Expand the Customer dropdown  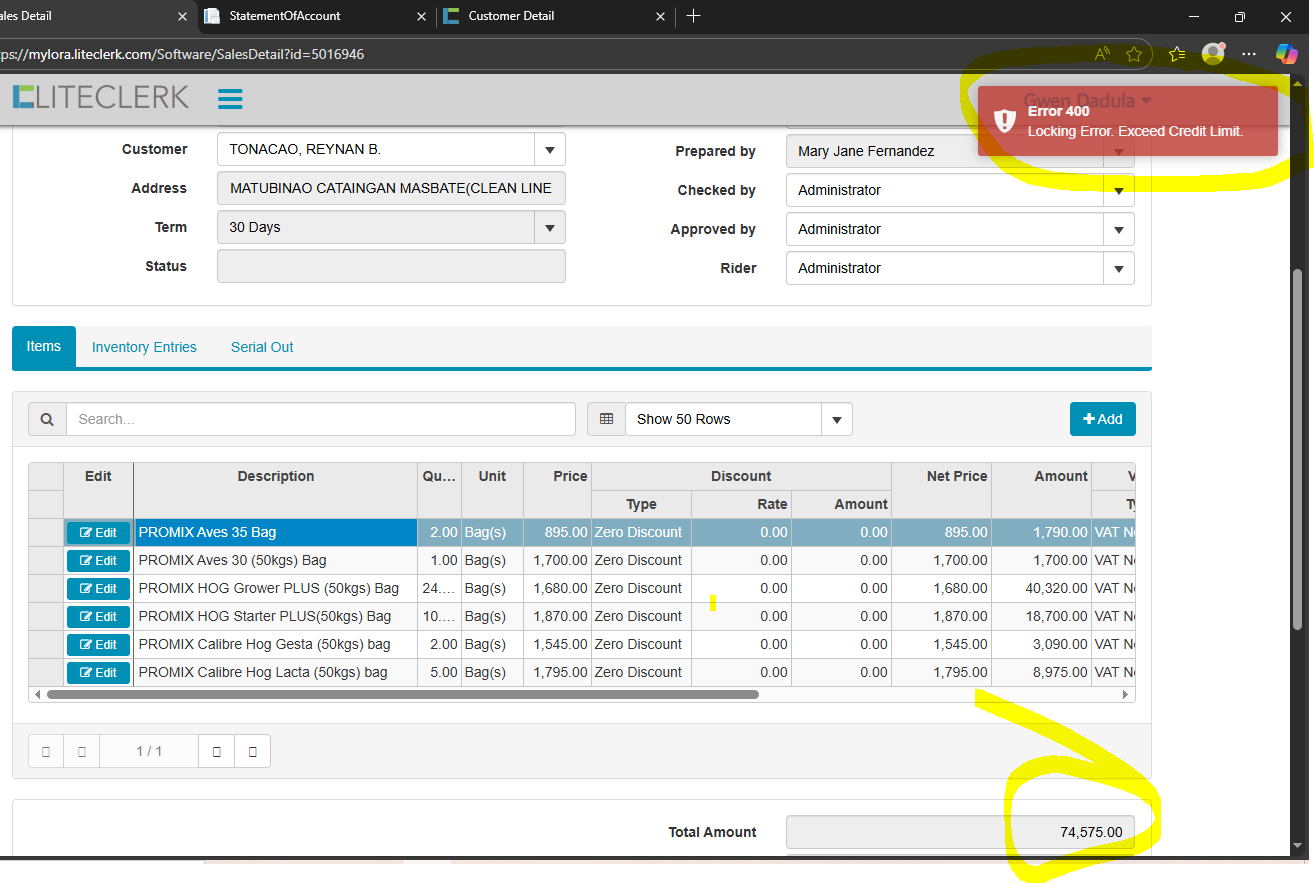point(549,150)
